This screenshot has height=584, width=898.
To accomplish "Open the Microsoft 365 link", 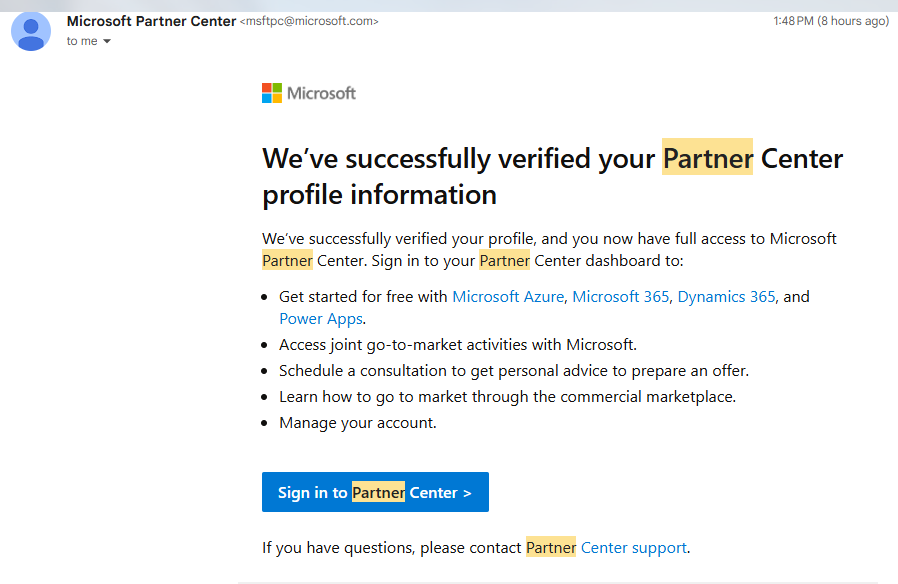I will click(x=621, y=297).
